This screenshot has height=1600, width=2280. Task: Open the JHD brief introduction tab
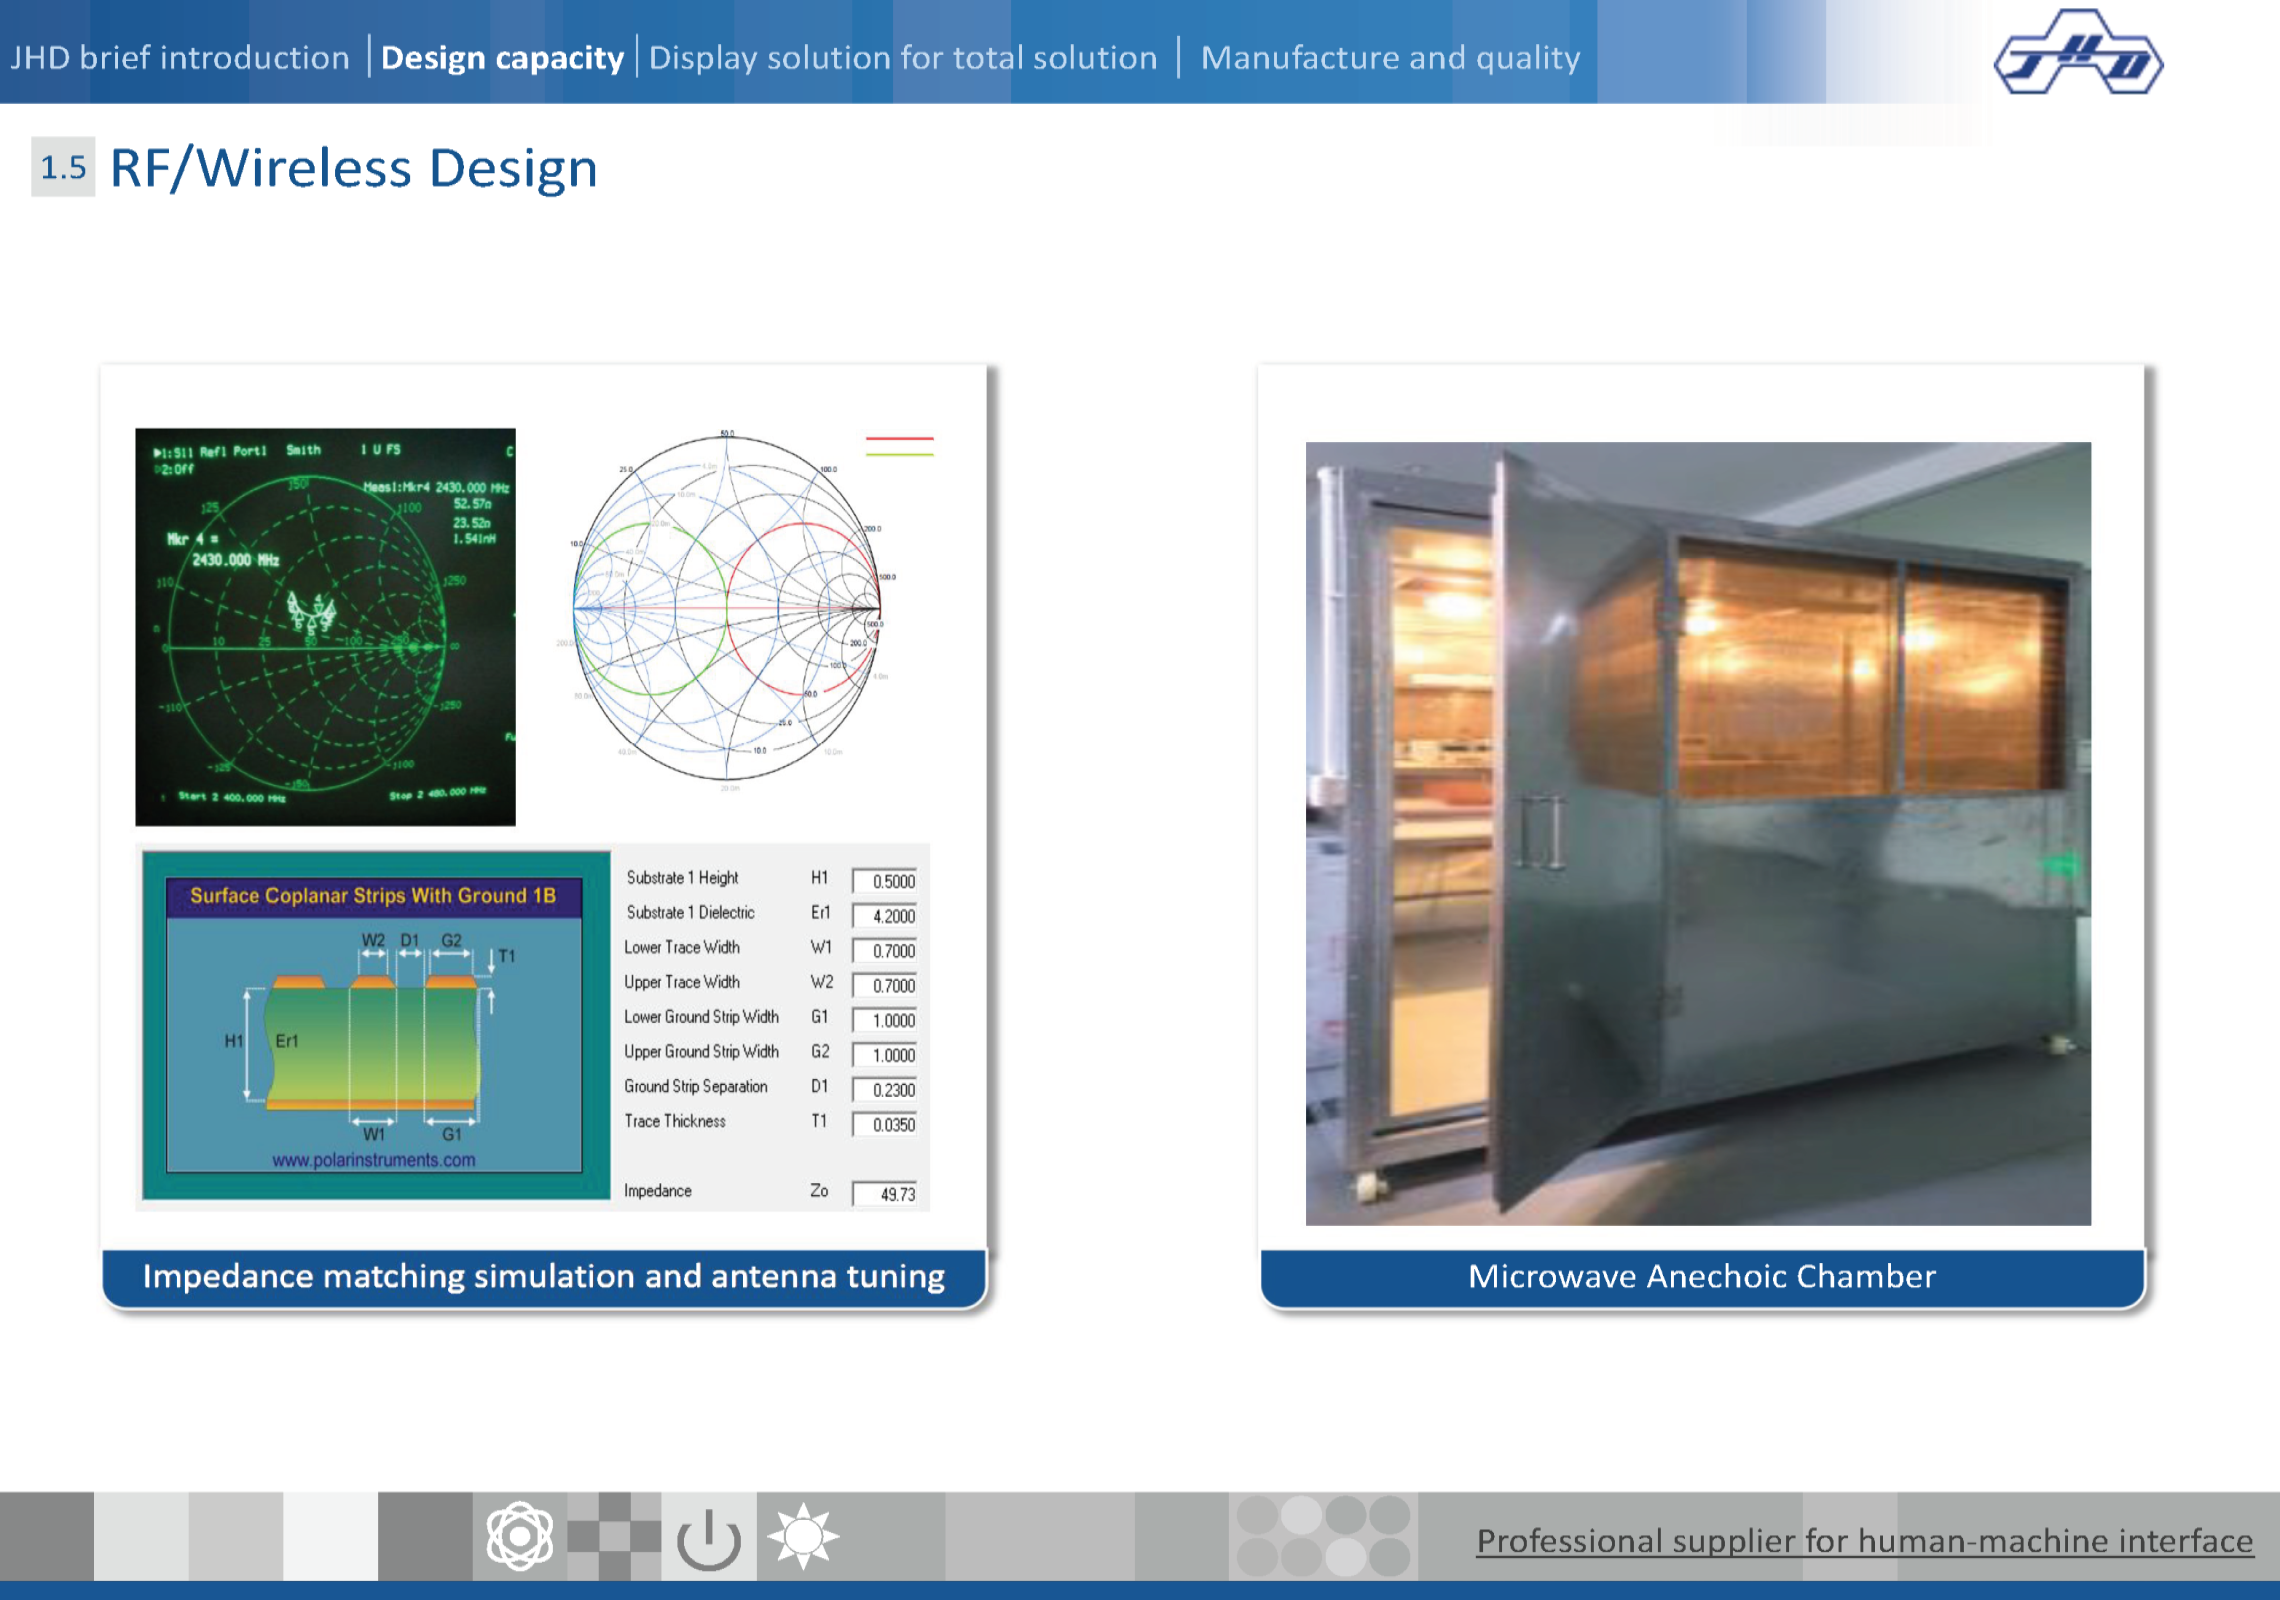coord(180,58)
